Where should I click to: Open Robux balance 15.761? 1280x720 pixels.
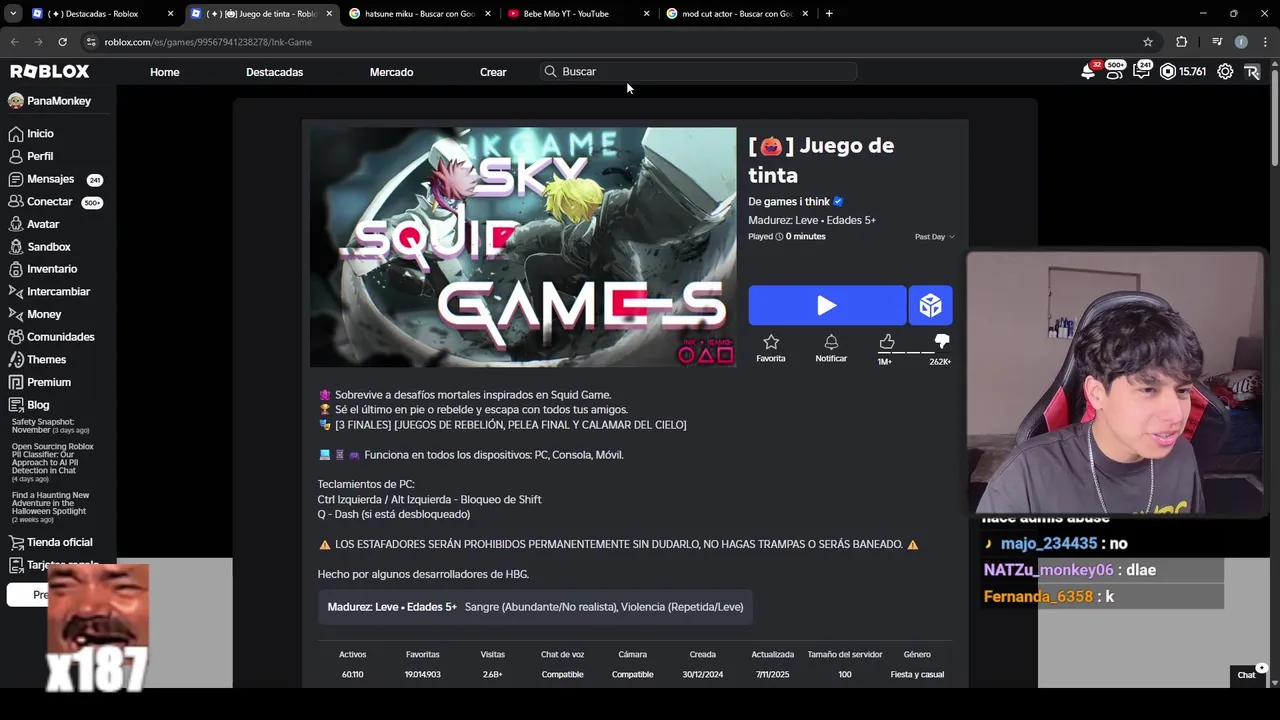pyautogui.click(x=1183, y=72)
